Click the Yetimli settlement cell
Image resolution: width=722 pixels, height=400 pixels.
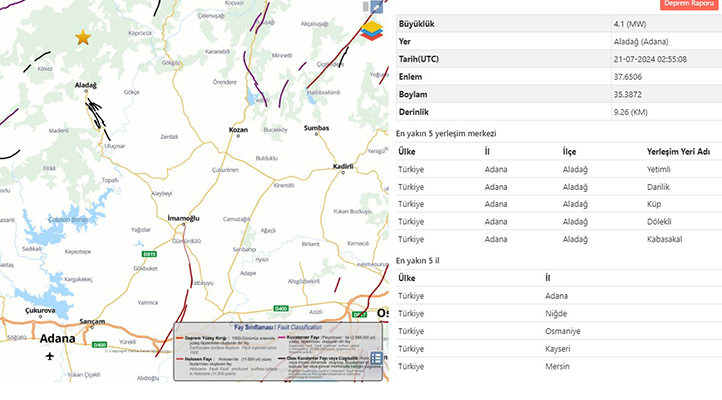pos(658,169)
